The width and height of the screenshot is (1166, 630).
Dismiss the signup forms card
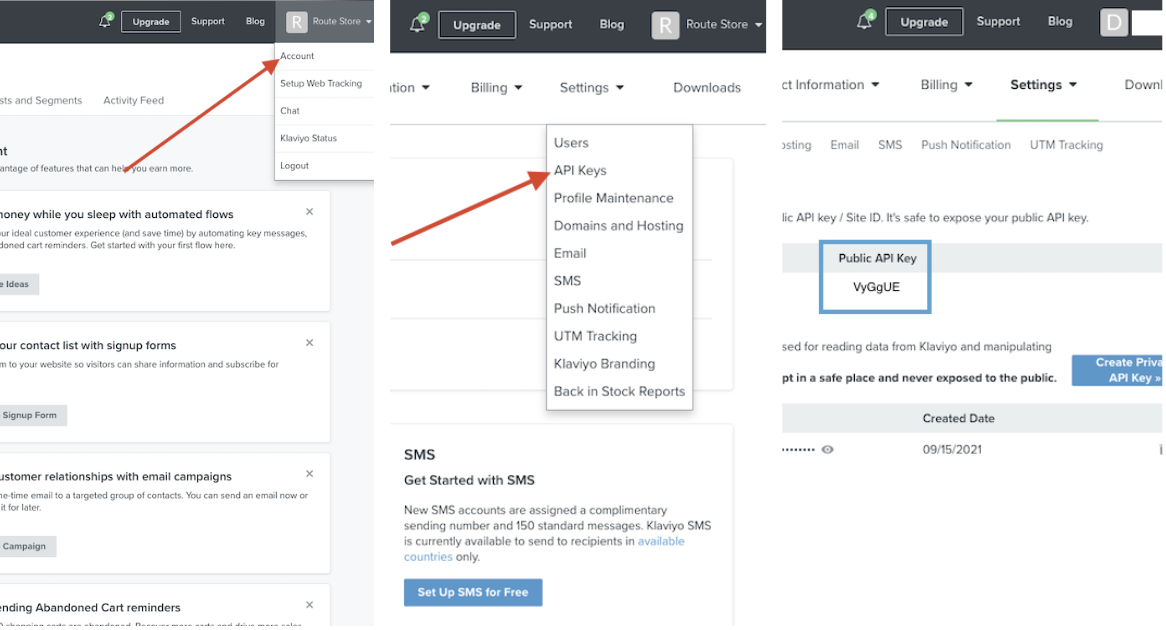(309, 343)
